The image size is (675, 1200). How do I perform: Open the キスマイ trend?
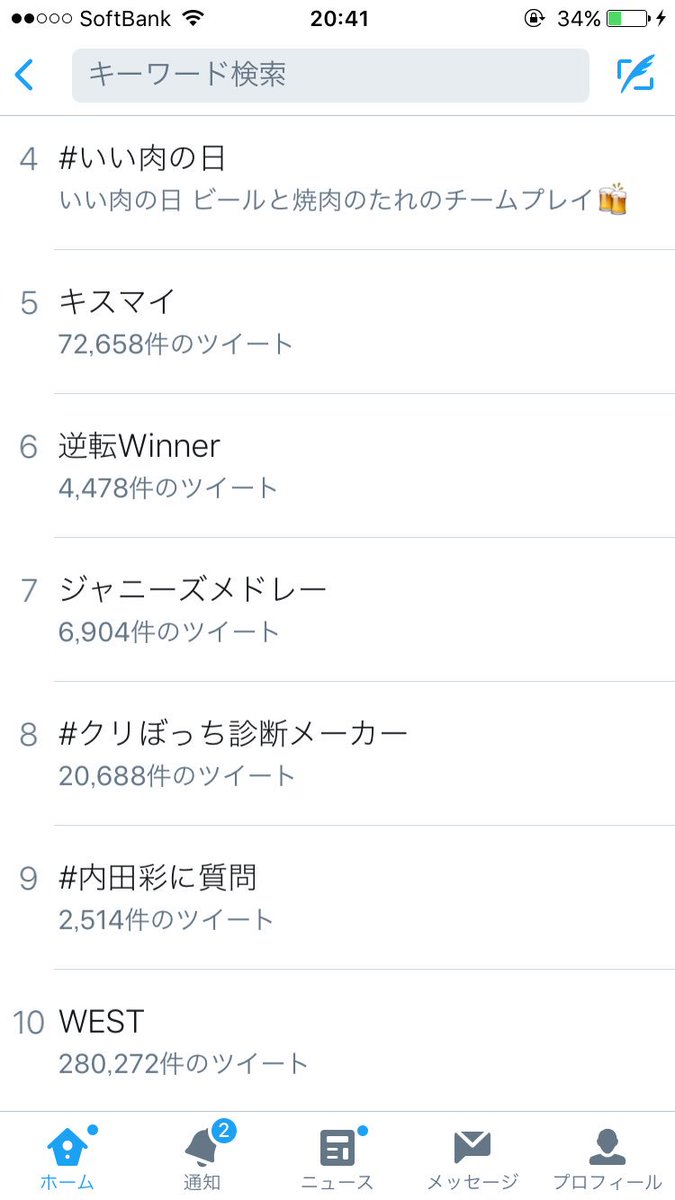340,322
